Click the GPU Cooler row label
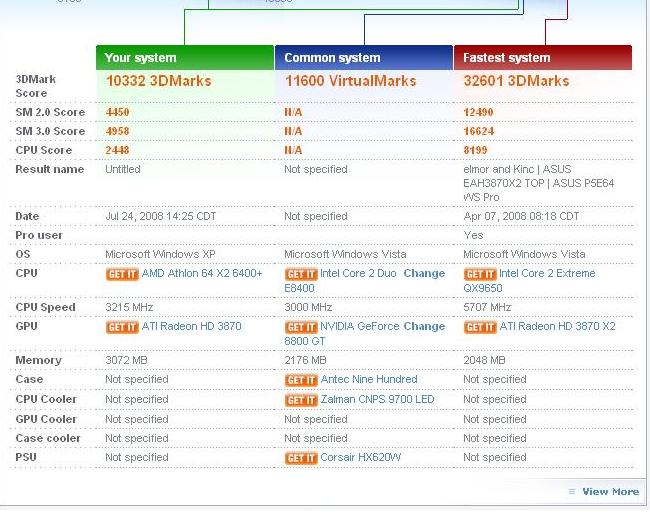This screenshot has width=650, height=512. [46, 419]
